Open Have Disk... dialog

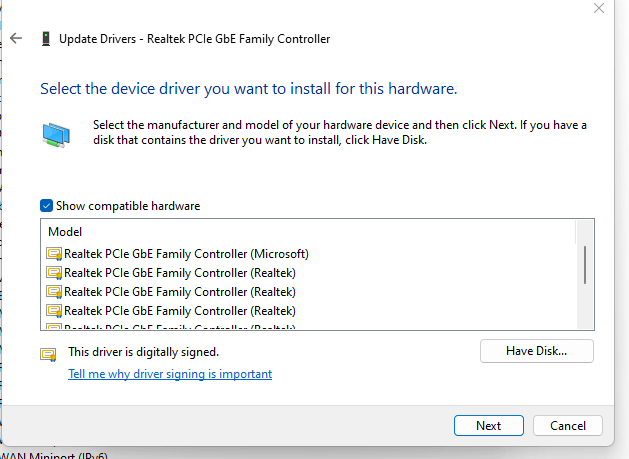pos(537,351)
